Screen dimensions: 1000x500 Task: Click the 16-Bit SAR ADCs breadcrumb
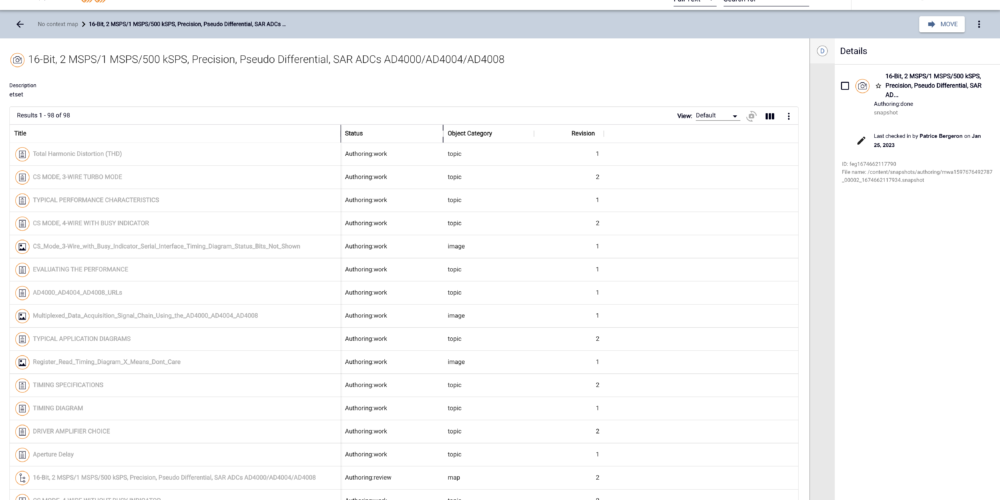pos(187,24)
